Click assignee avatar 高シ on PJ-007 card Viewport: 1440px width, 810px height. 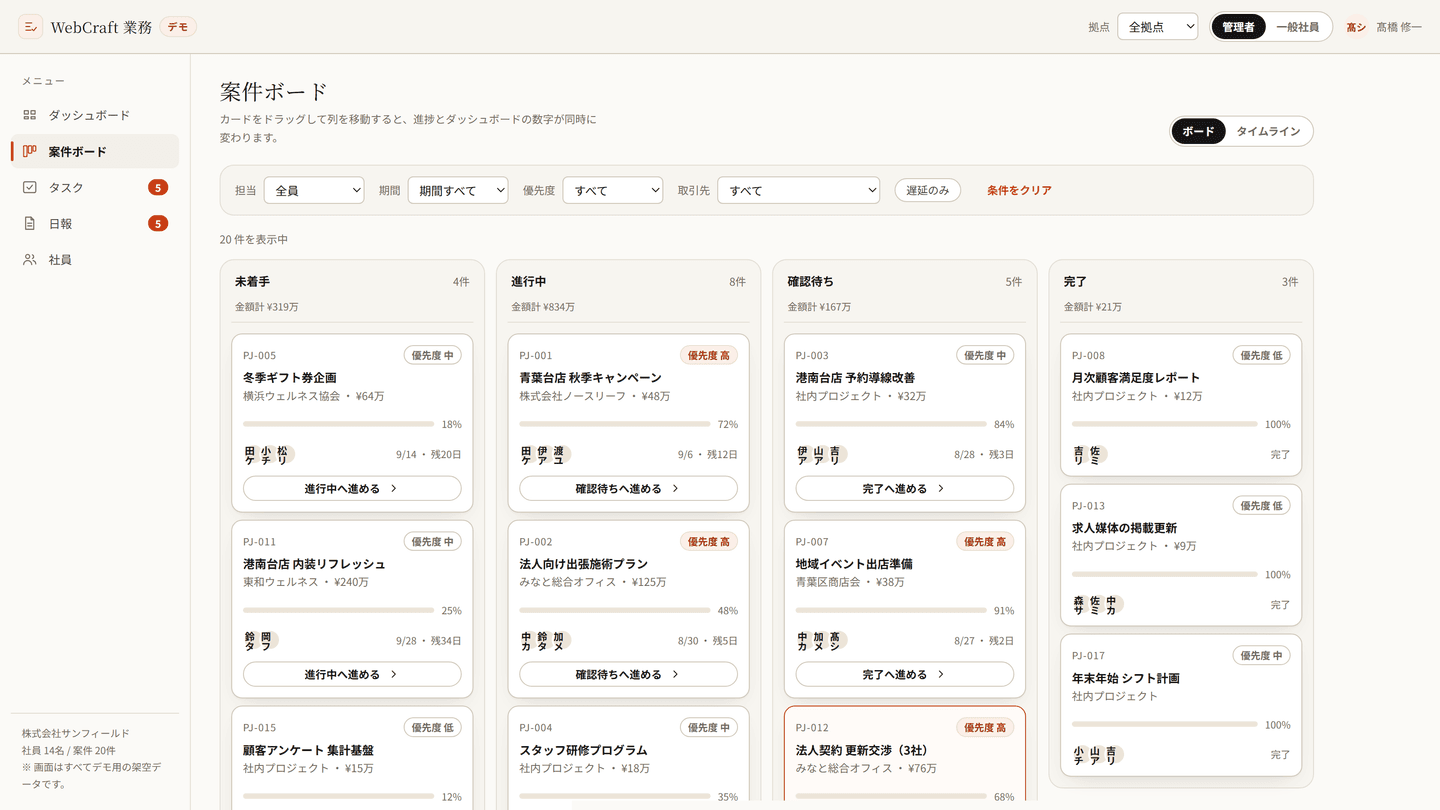coord(835,641)
